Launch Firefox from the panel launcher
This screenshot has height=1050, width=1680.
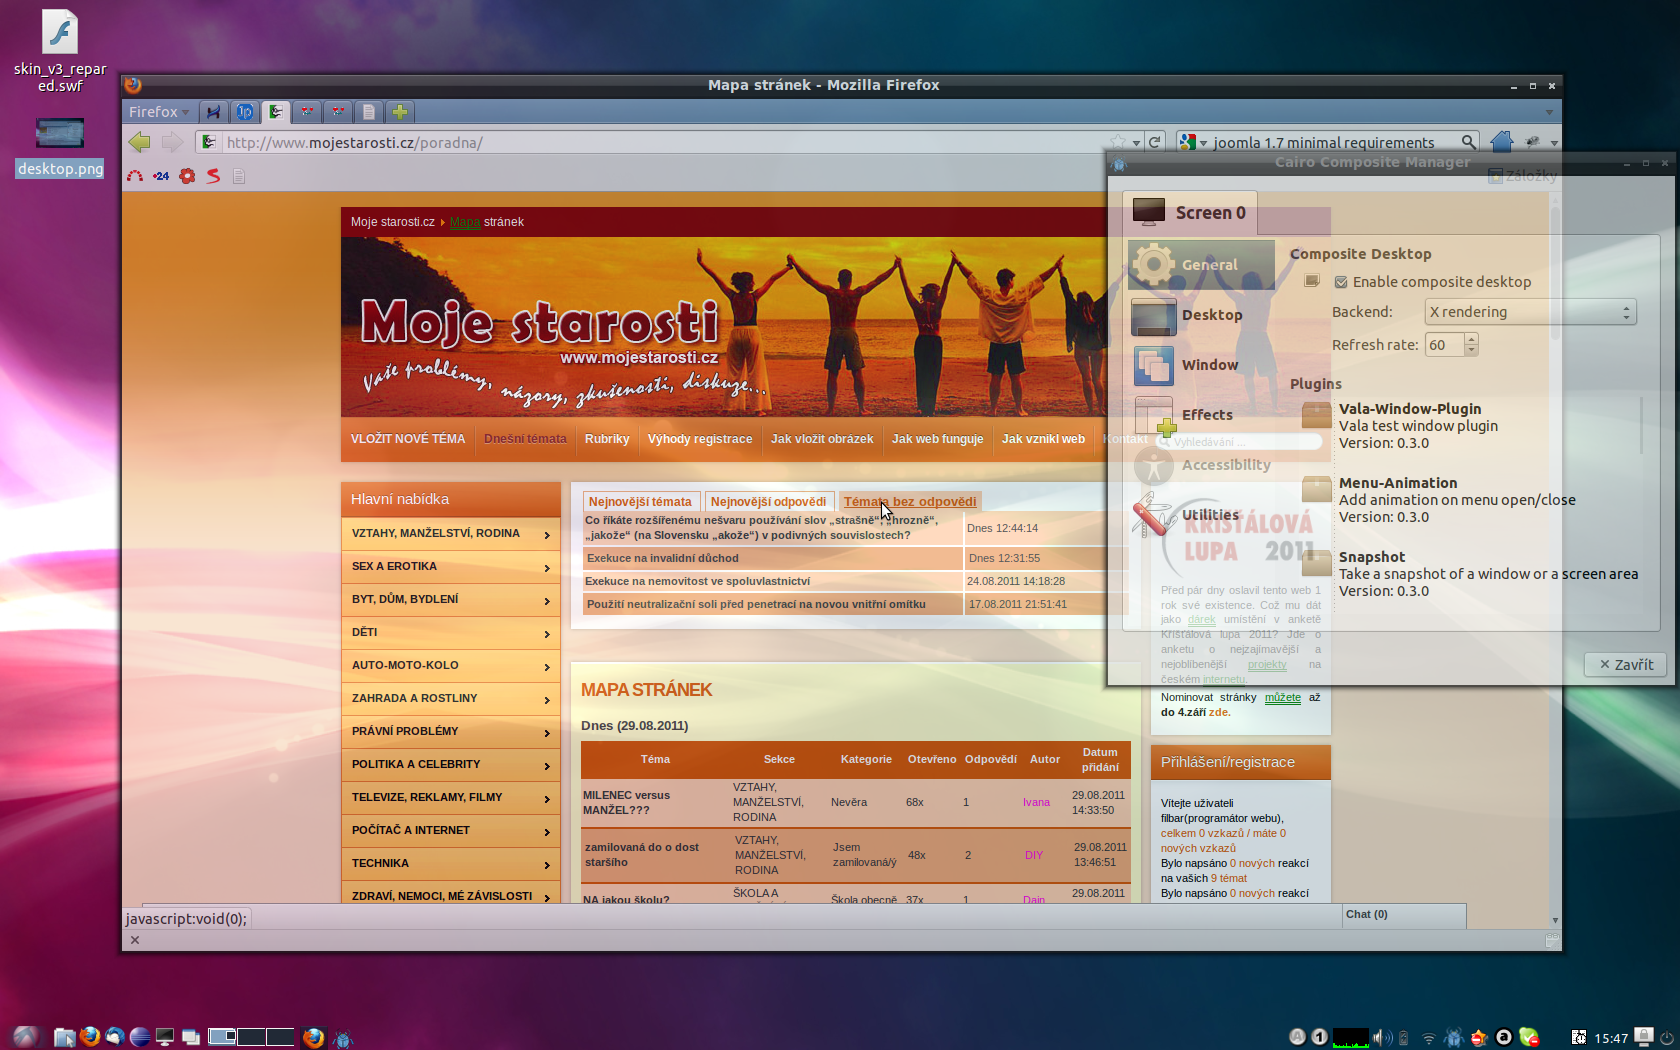pos(90,1037)
